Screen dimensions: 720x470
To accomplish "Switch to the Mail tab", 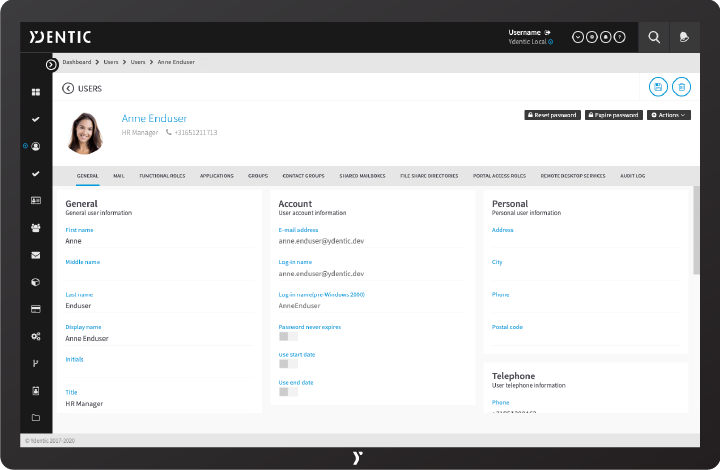I will click(119, 176).
